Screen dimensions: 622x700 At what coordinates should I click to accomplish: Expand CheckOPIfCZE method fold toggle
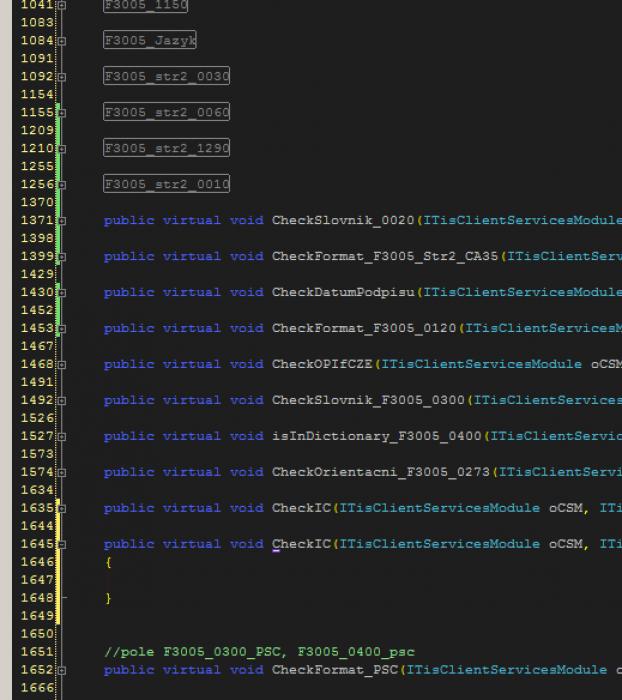(x=62, y=365)
